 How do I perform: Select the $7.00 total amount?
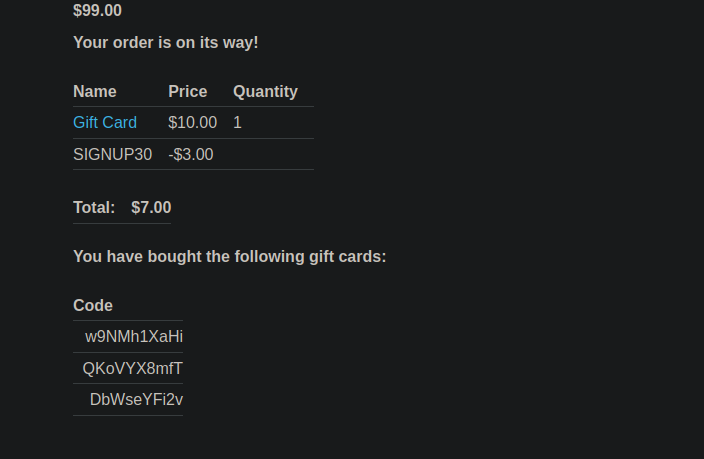tap(151, 207)
